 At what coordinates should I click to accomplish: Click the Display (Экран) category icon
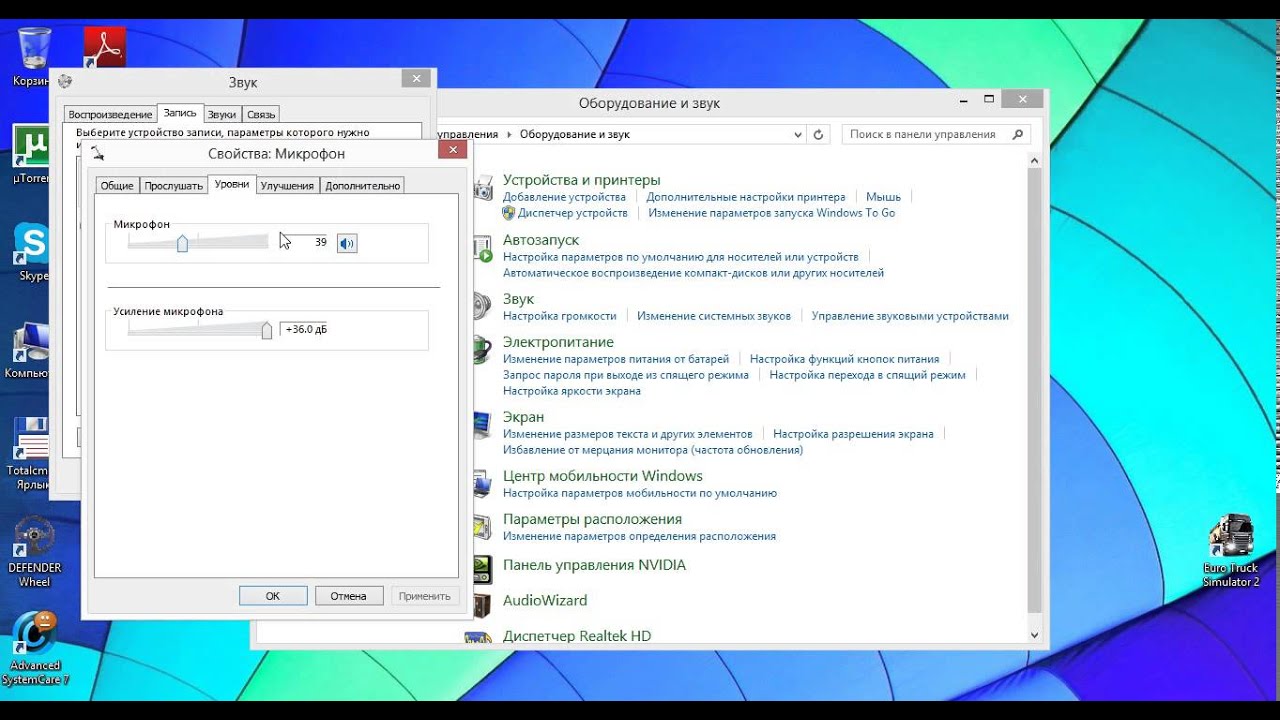[x=483, y=425]
